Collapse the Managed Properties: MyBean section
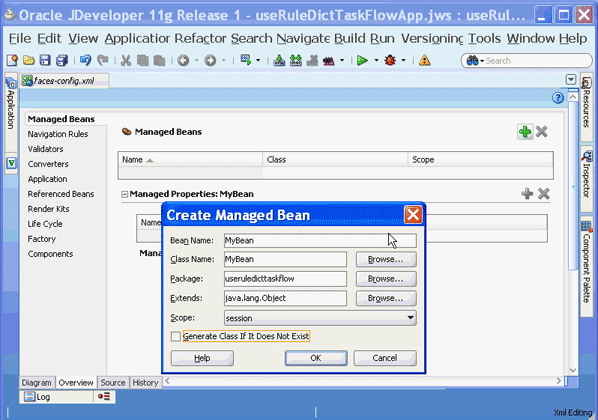This screenshot has height=420, width=598. [x=124, y=194]
